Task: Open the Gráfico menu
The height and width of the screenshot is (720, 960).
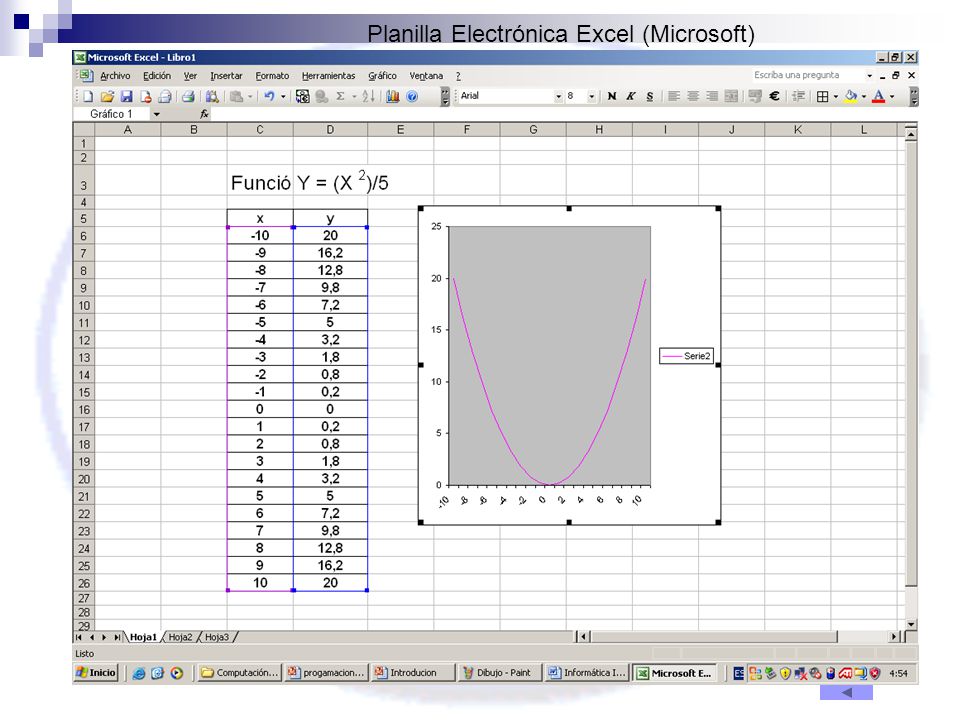Action: point(382,76)
